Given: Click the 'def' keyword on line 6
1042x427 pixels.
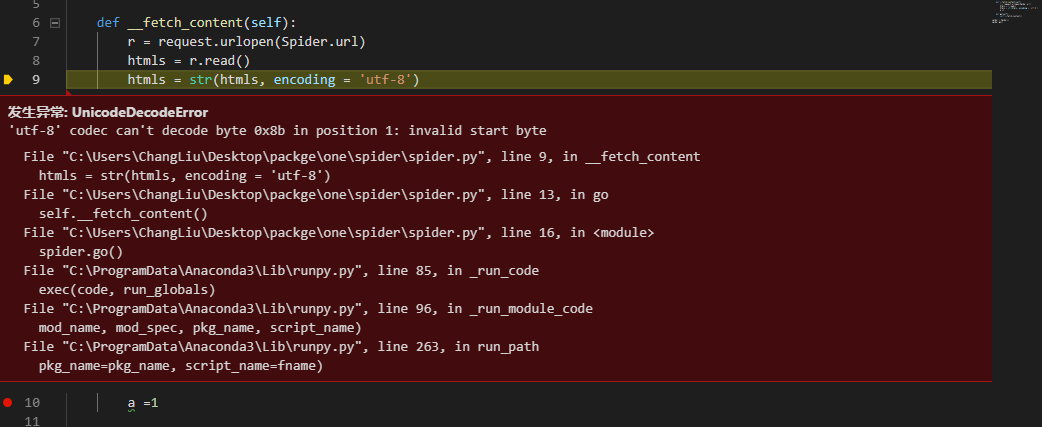Looking at the screenshot, I should [108, 22].
